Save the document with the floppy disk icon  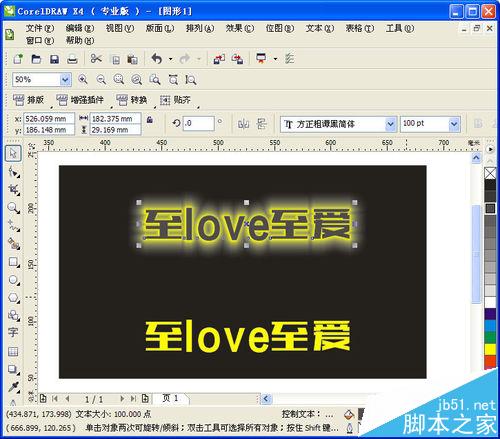pos(54,59)
